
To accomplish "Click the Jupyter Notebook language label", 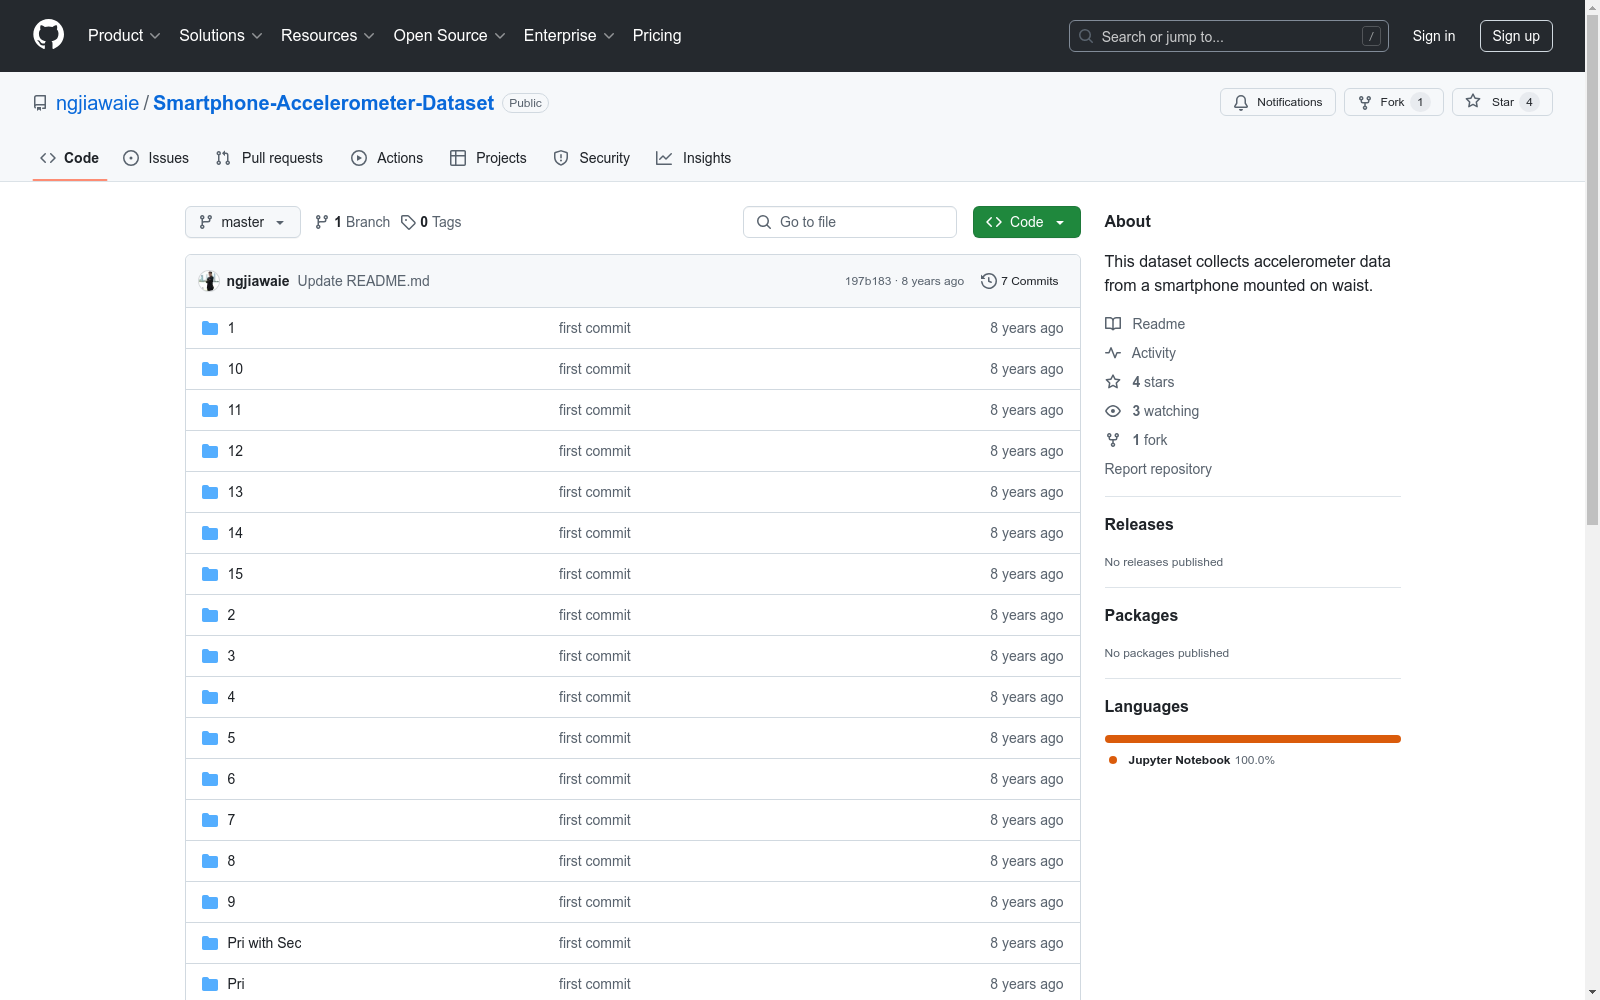I will pos(1179,760).
